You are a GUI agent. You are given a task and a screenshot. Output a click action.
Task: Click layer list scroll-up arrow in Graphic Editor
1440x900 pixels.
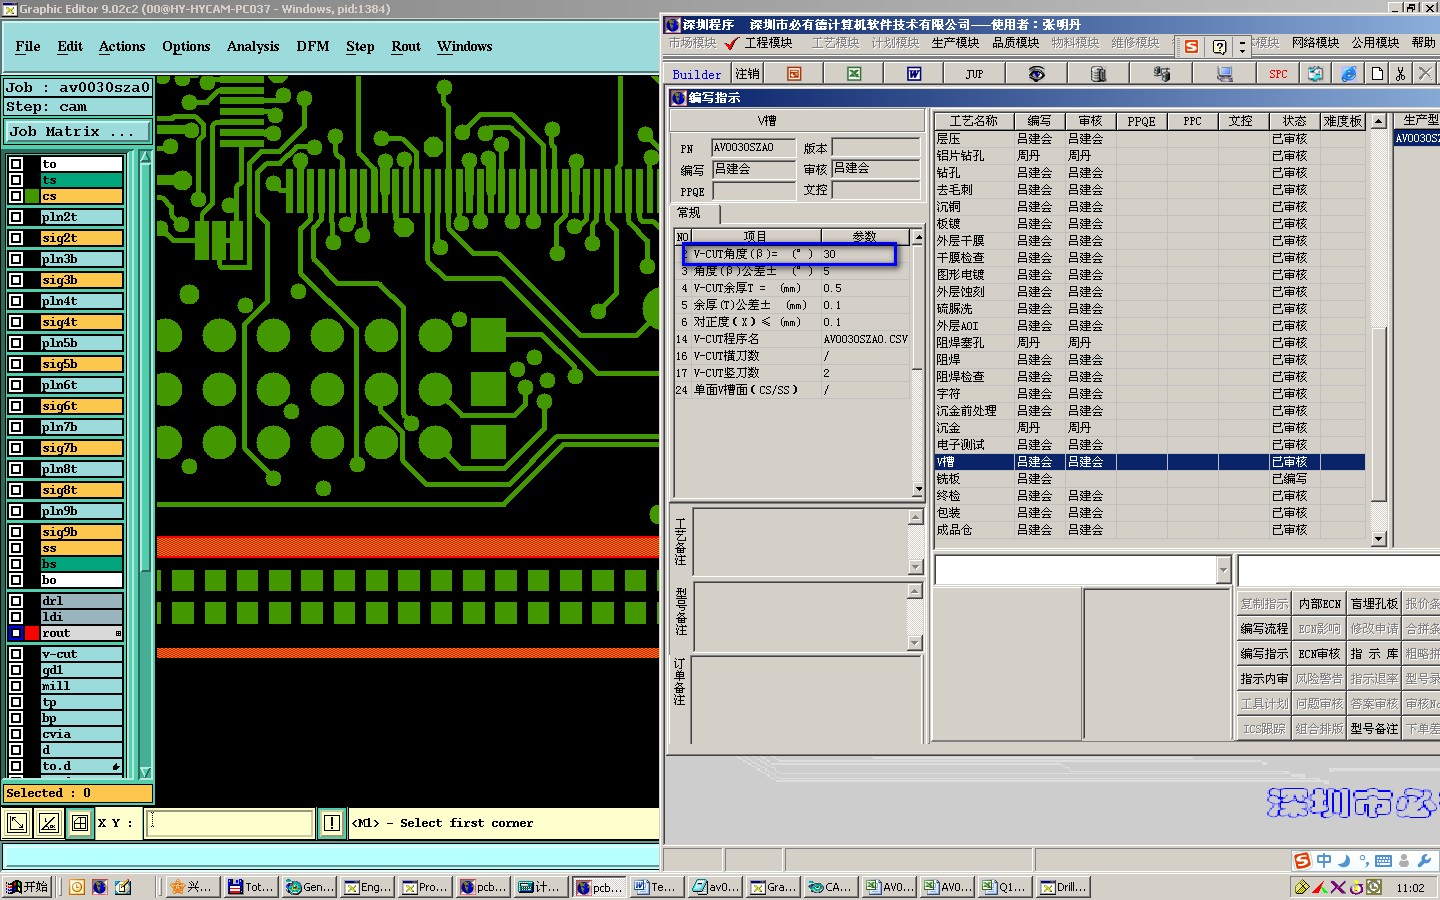point(145,157)
